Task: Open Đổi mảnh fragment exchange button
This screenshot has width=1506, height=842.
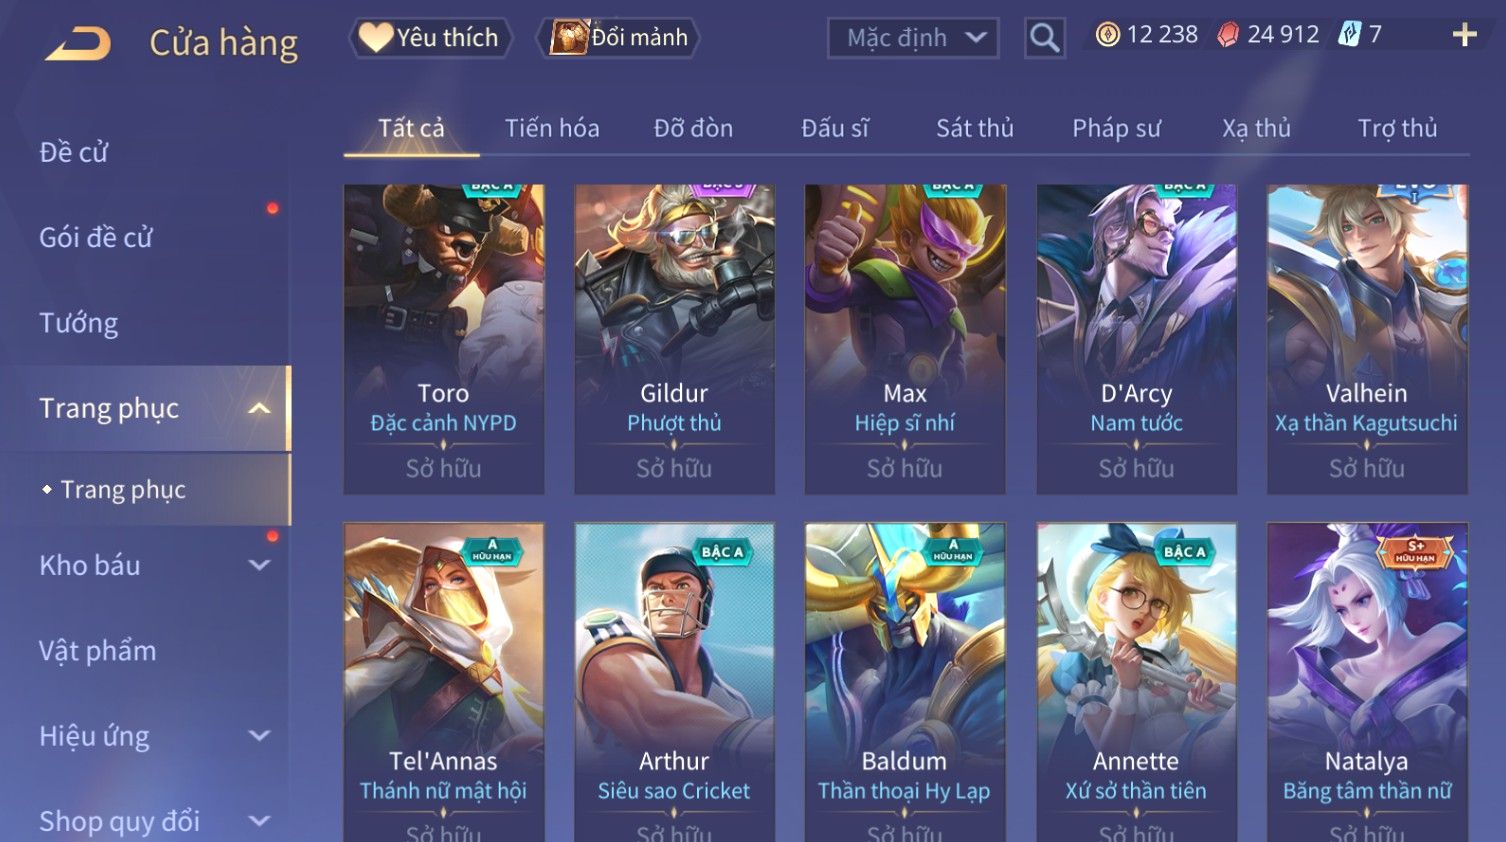Action: (619, 38)
